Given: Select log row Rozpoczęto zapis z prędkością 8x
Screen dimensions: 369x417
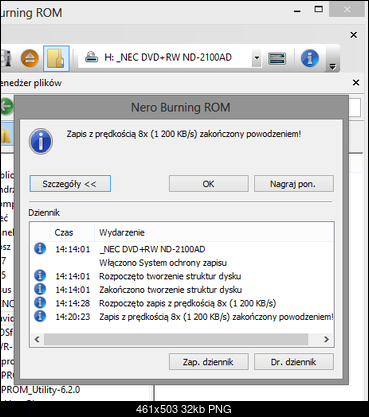Looking at the screenshot, I should pyautogui.click(x=183, y=303).
